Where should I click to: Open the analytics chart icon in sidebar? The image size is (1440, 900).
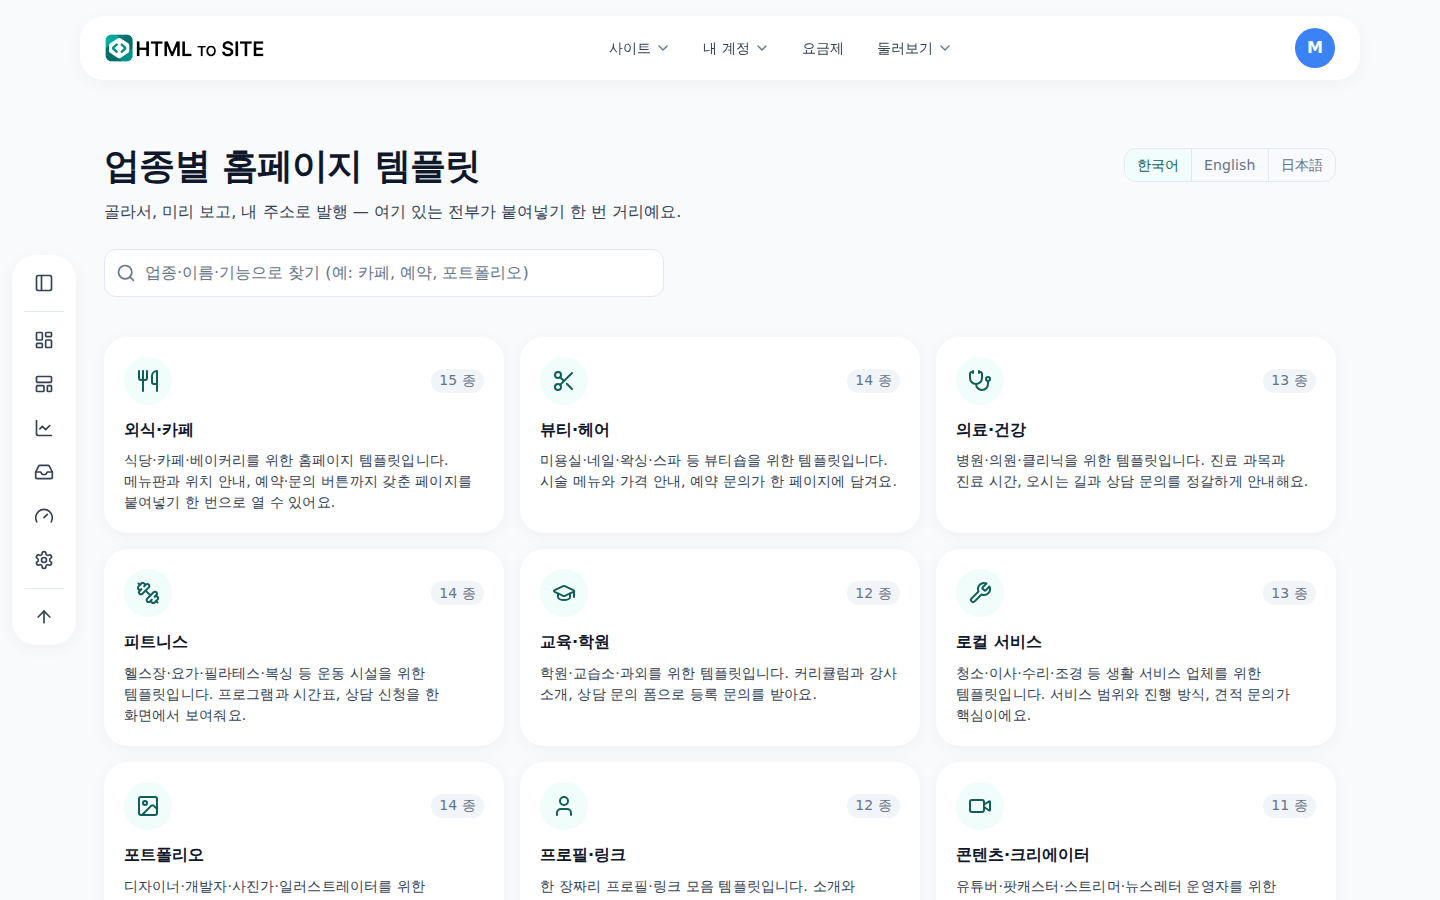pyautogui.click(x=44, y=428)
